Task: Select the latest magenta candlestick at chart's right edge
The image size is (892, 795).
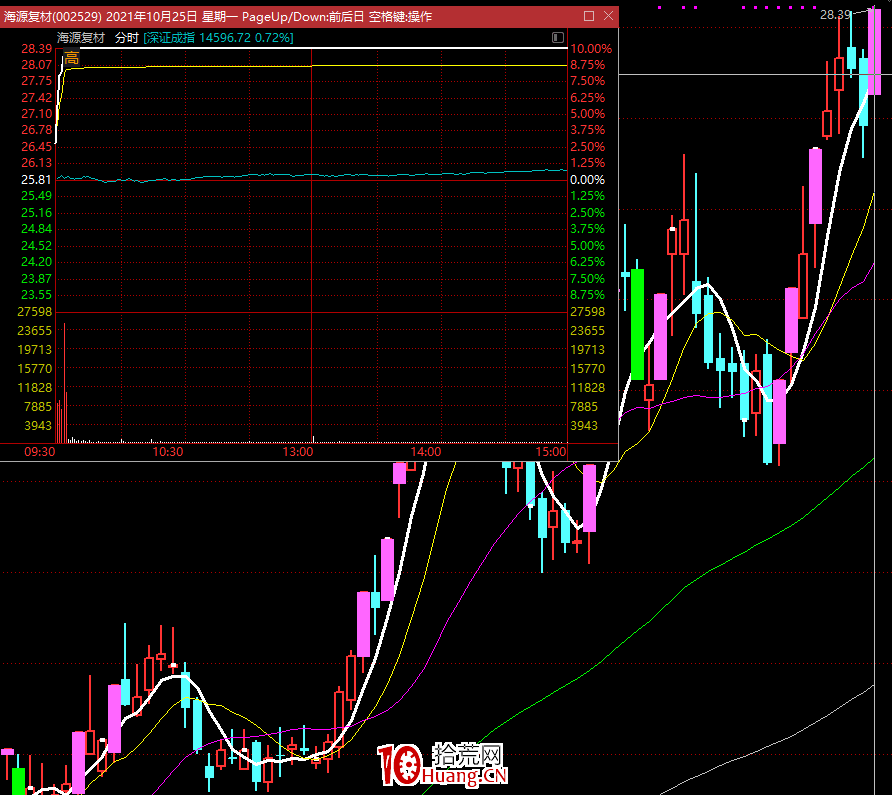Action: coord(874,51)
